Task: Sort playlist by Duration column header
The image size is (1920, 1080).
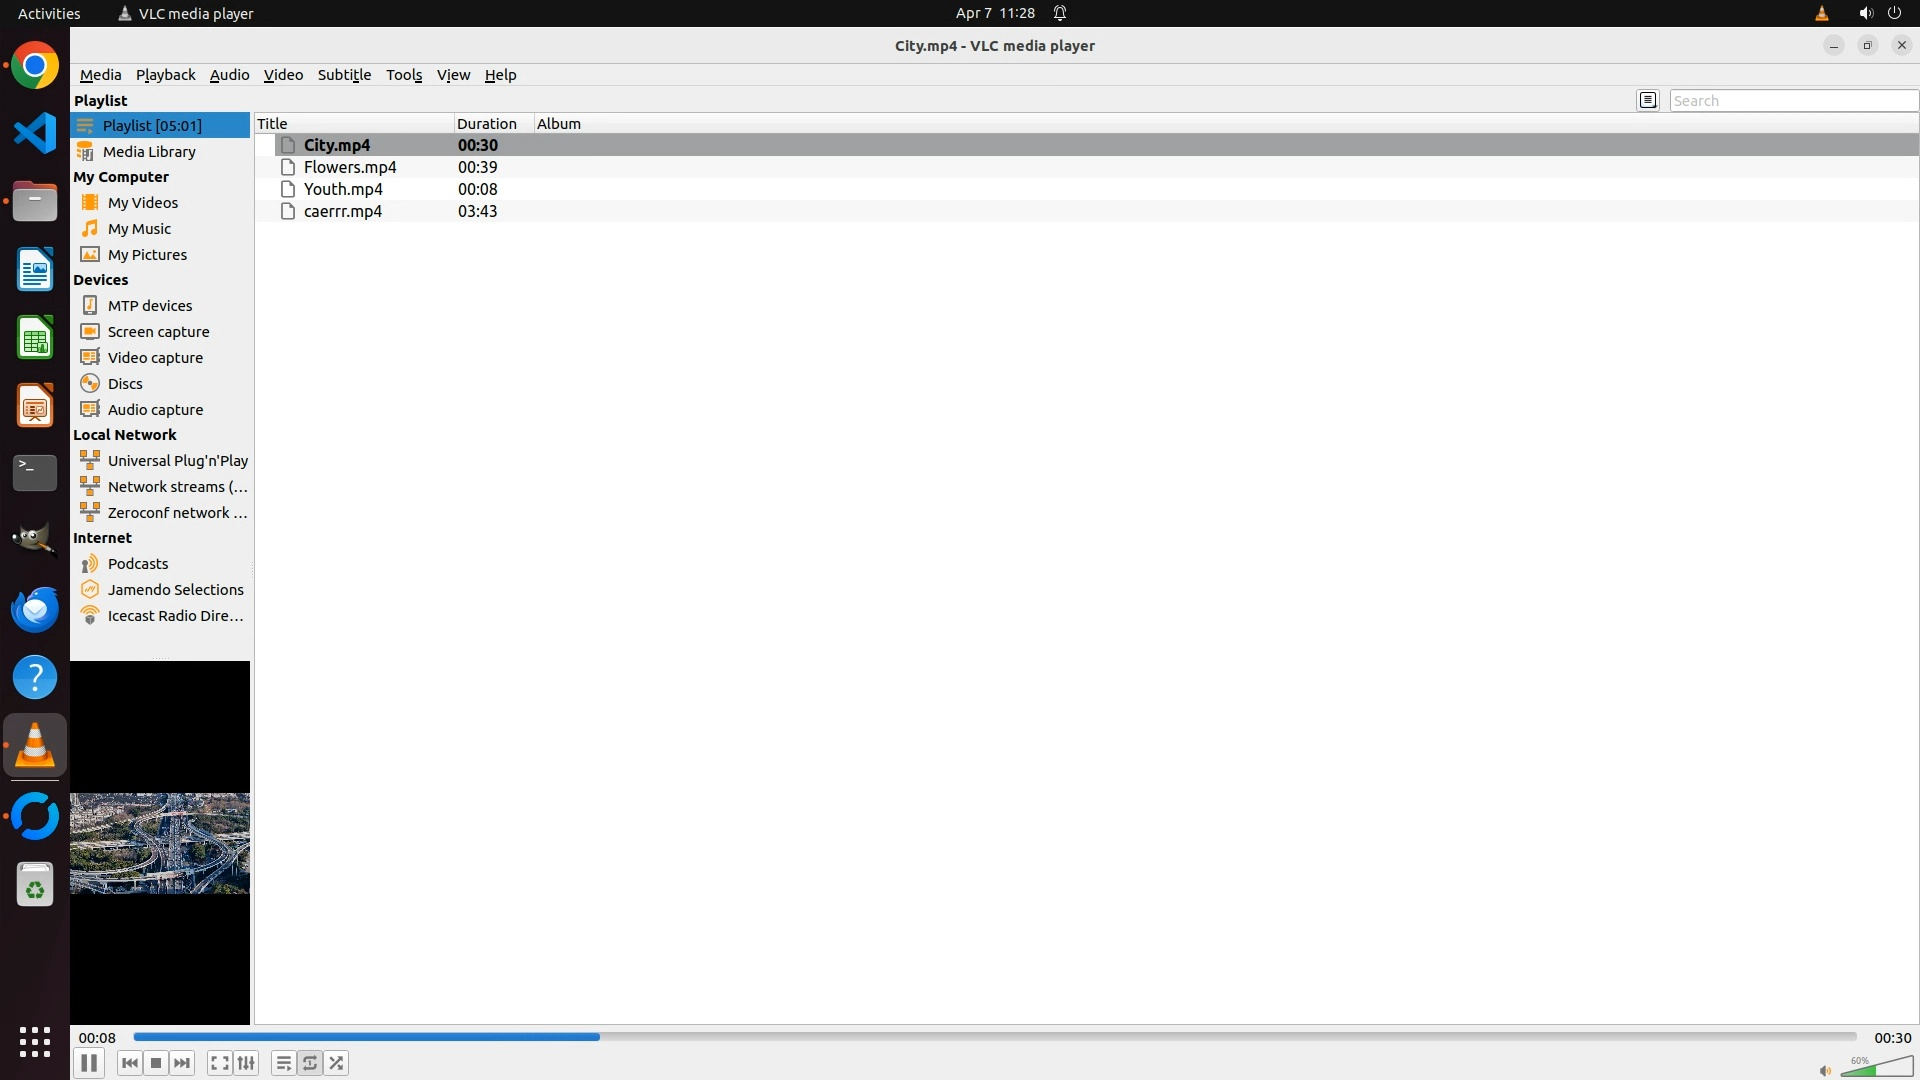Action: tap(487, 124)
